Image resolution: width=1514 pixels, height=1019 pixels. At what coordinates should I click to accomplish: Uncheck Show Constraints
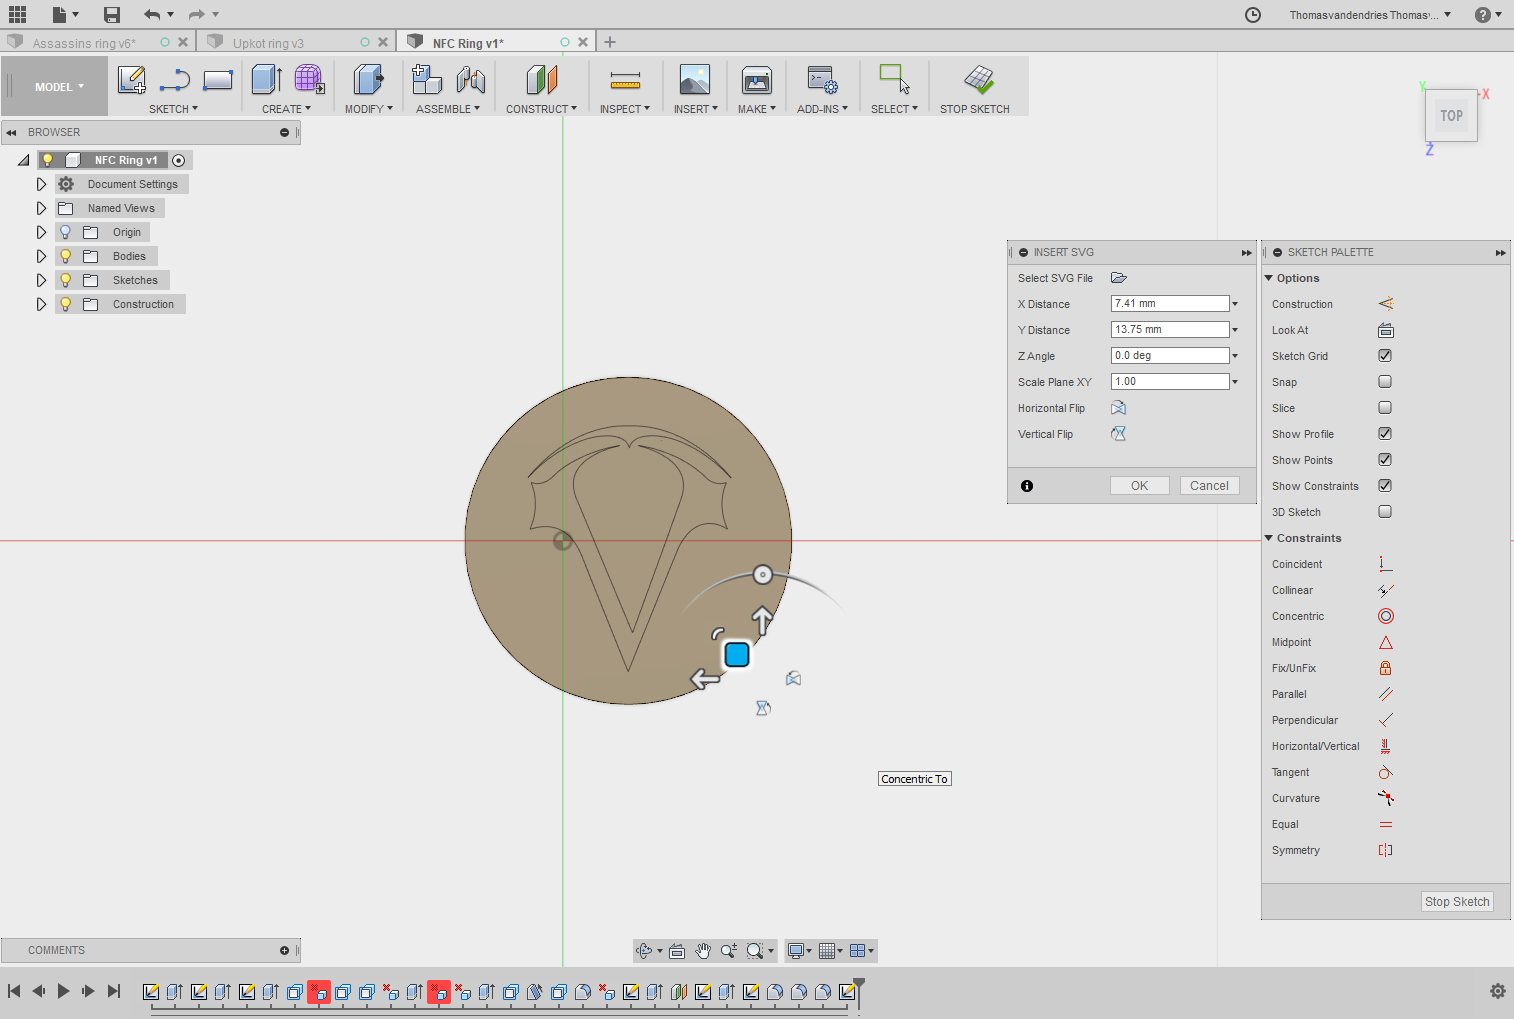pos(1385,485)
